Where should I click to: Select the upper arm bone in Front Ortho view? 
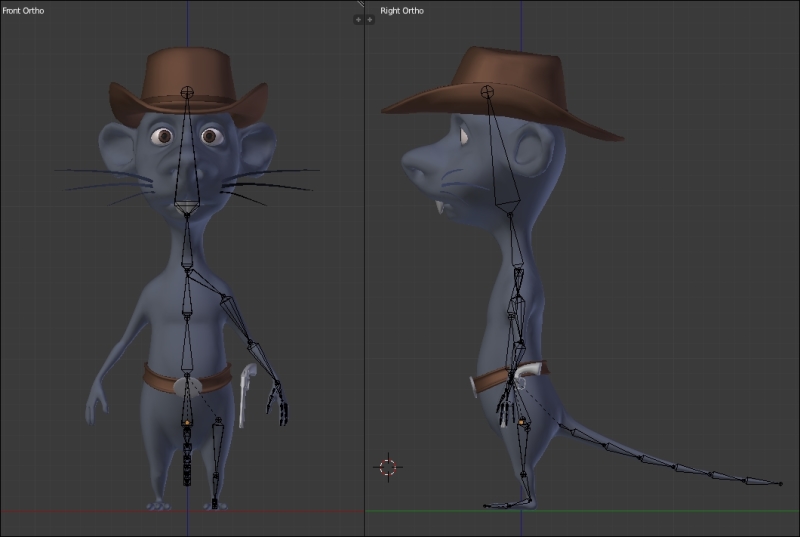(x=236, y=319)
